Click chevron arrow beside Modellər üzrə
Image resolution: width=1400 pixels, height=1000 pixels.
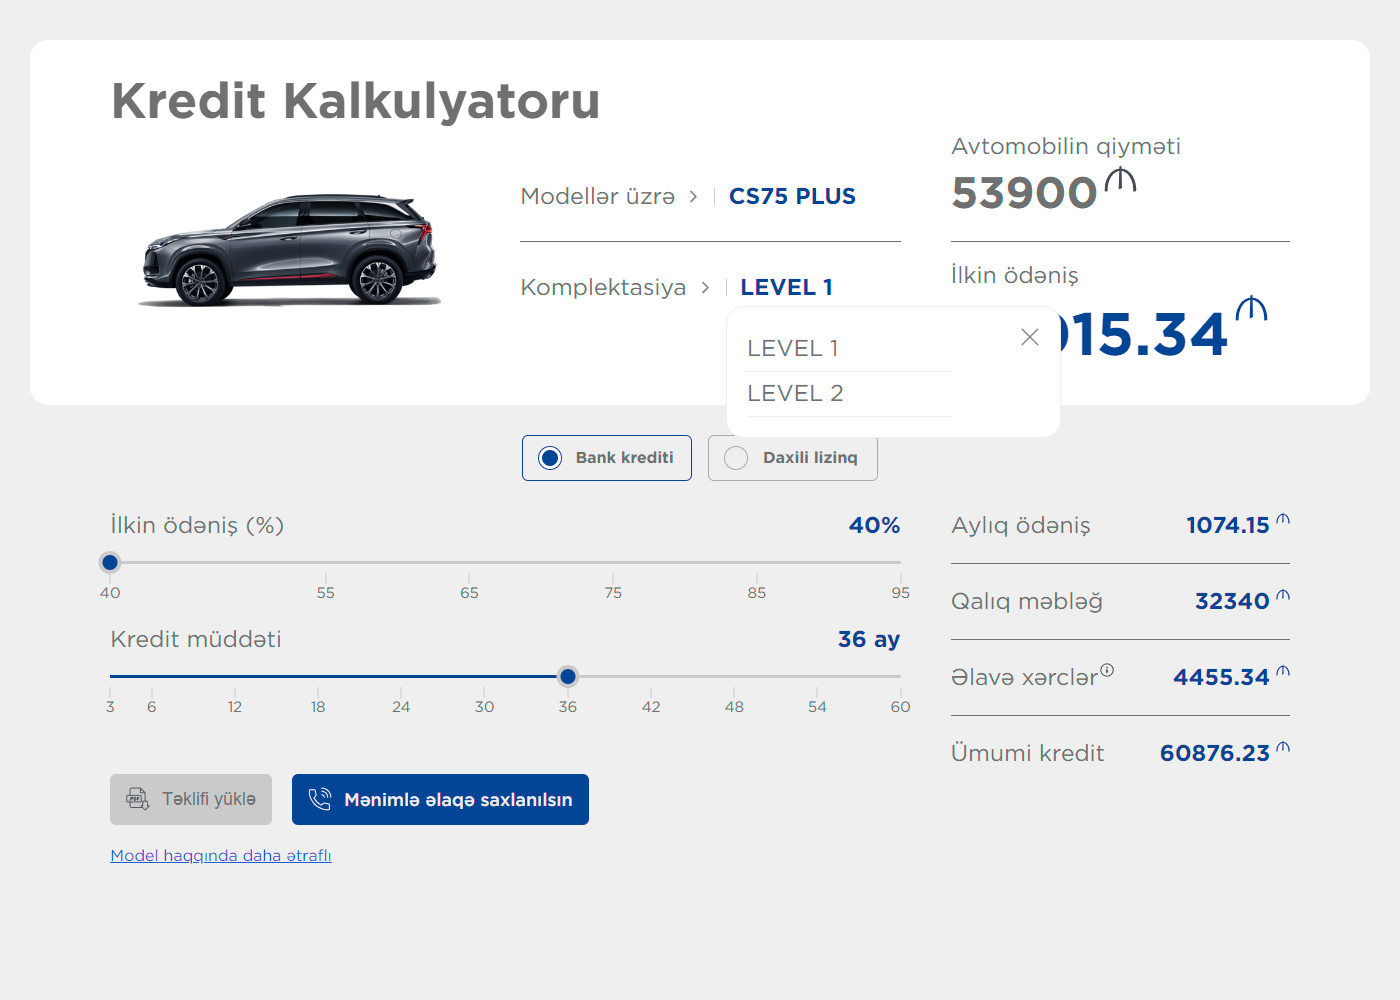(693, 197)
